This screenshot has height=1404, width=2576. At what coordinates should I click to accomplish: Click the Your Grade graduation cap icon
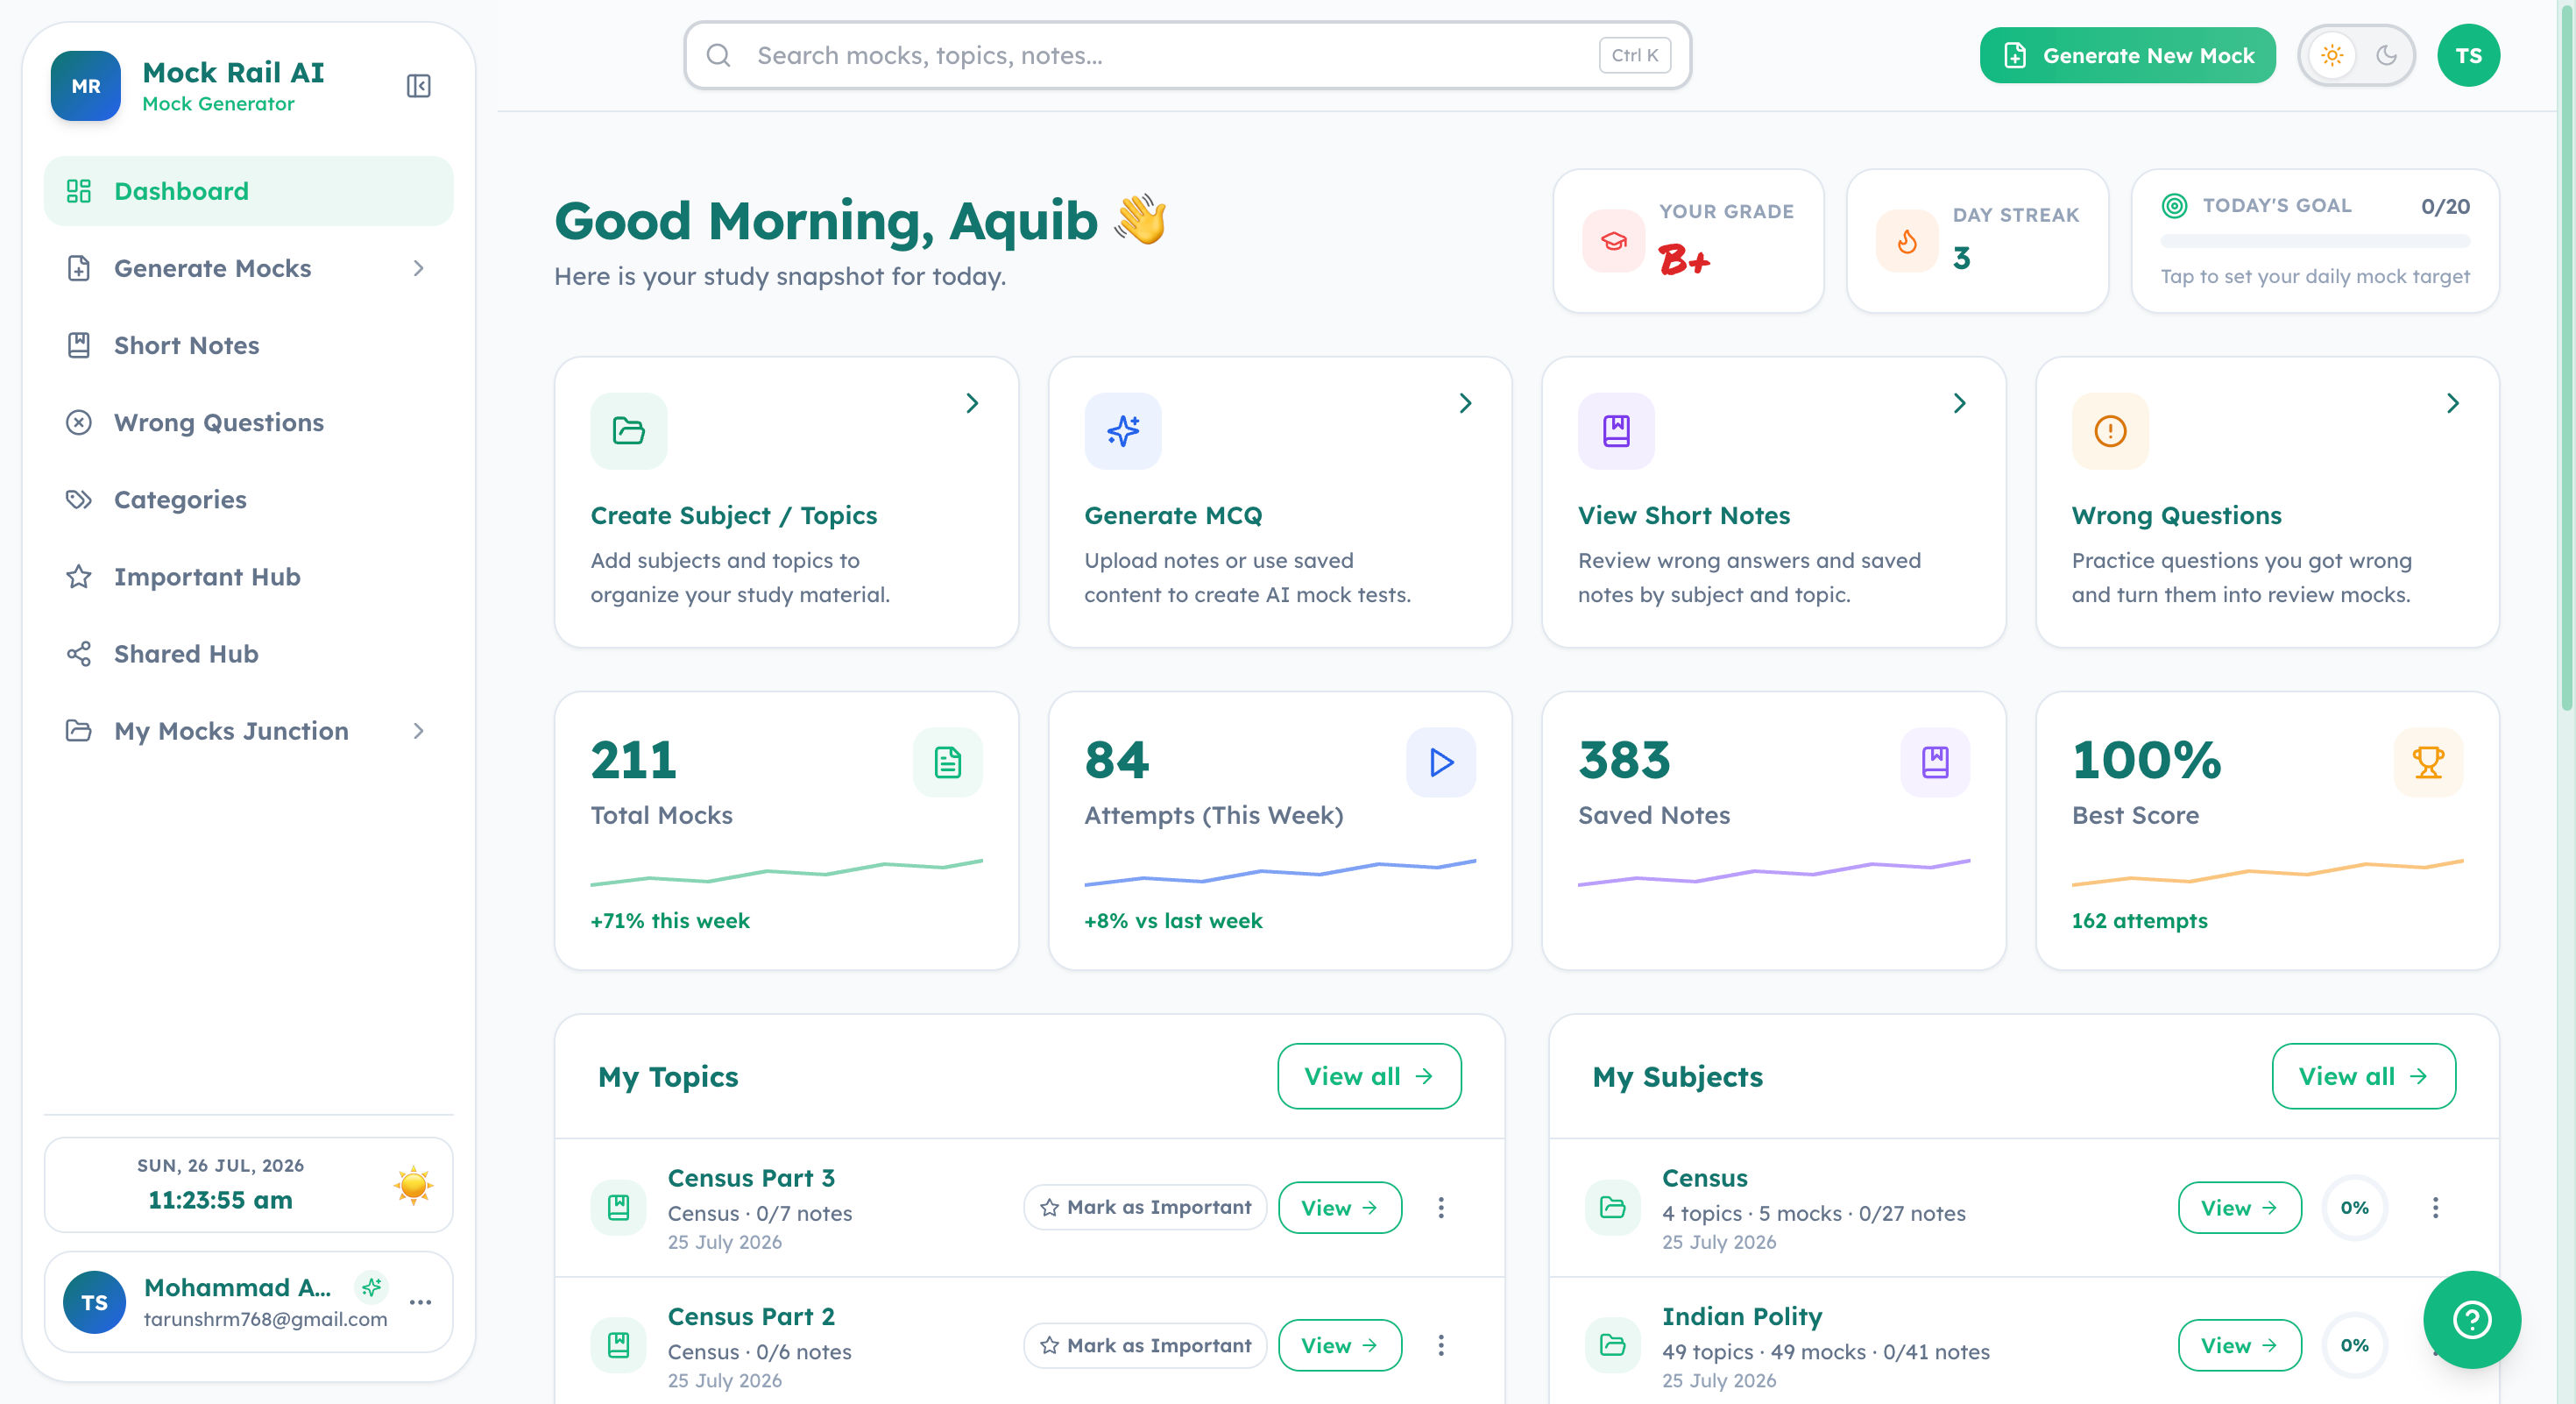pos(1613,241)
